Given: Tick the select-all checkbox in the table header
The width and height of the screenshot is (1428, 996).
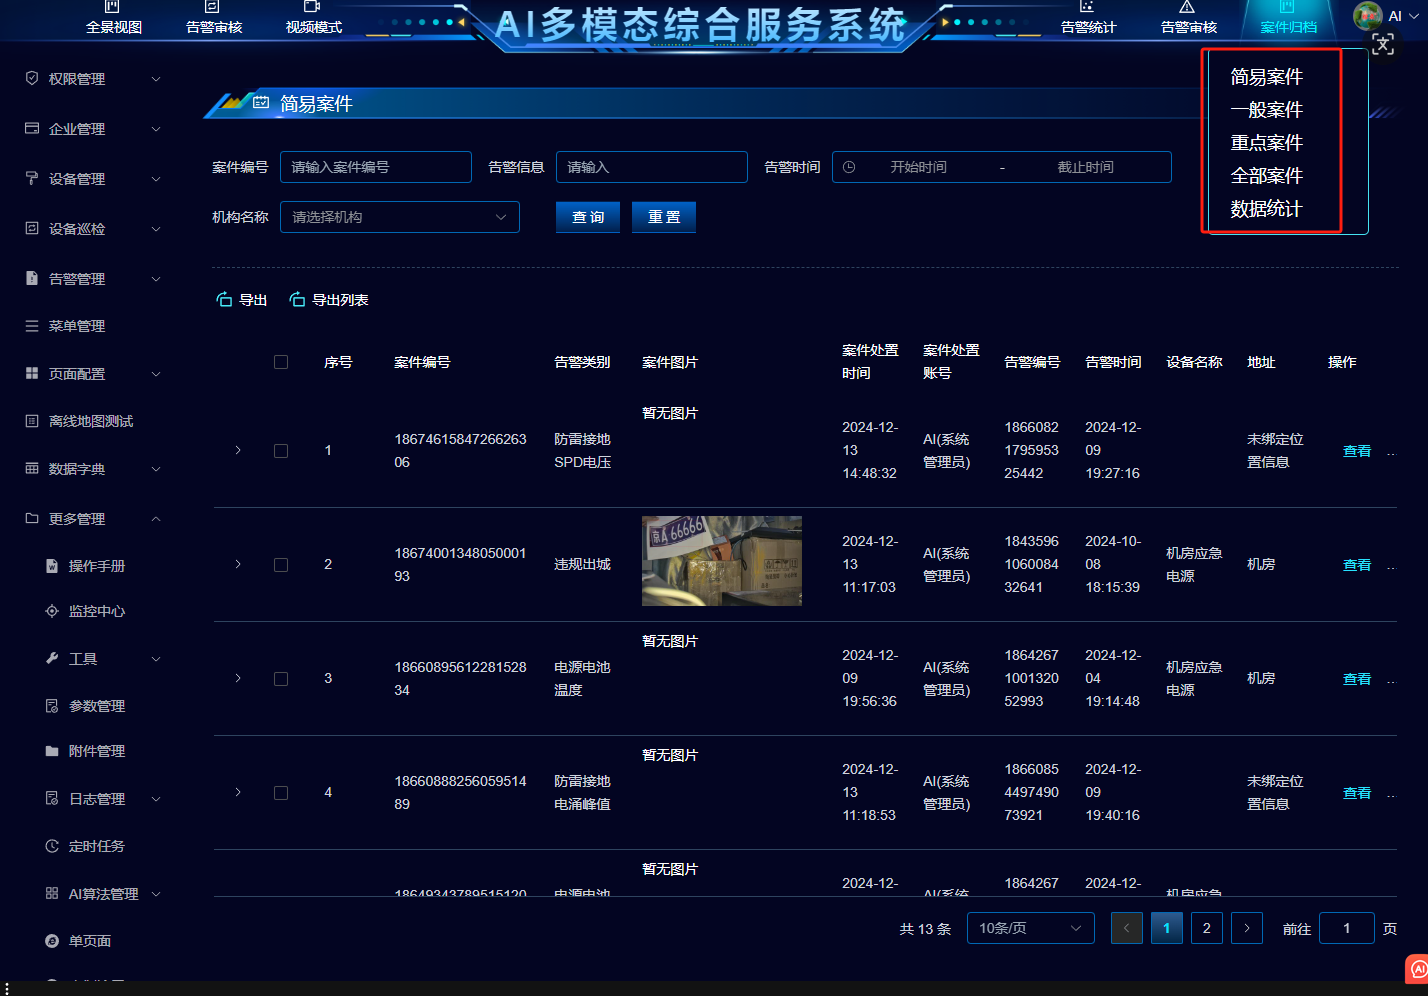Looking at the screenshot, I should click(x=281, y=362).
